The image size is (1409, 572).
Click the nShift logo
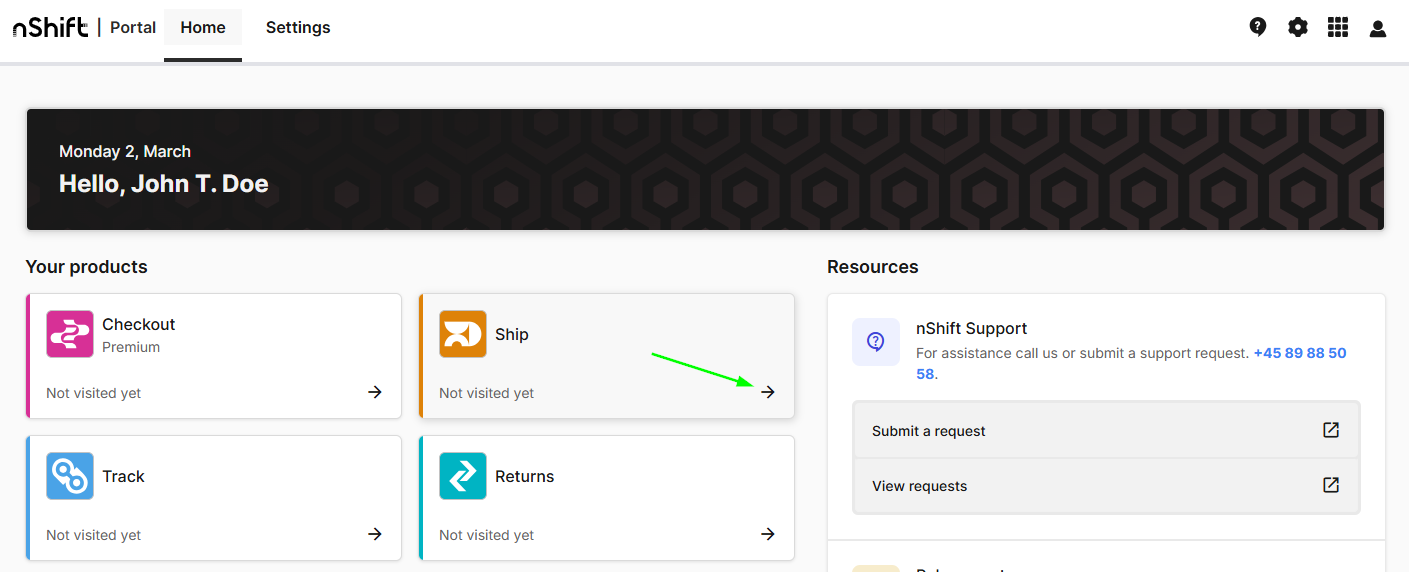click(50, 27)
